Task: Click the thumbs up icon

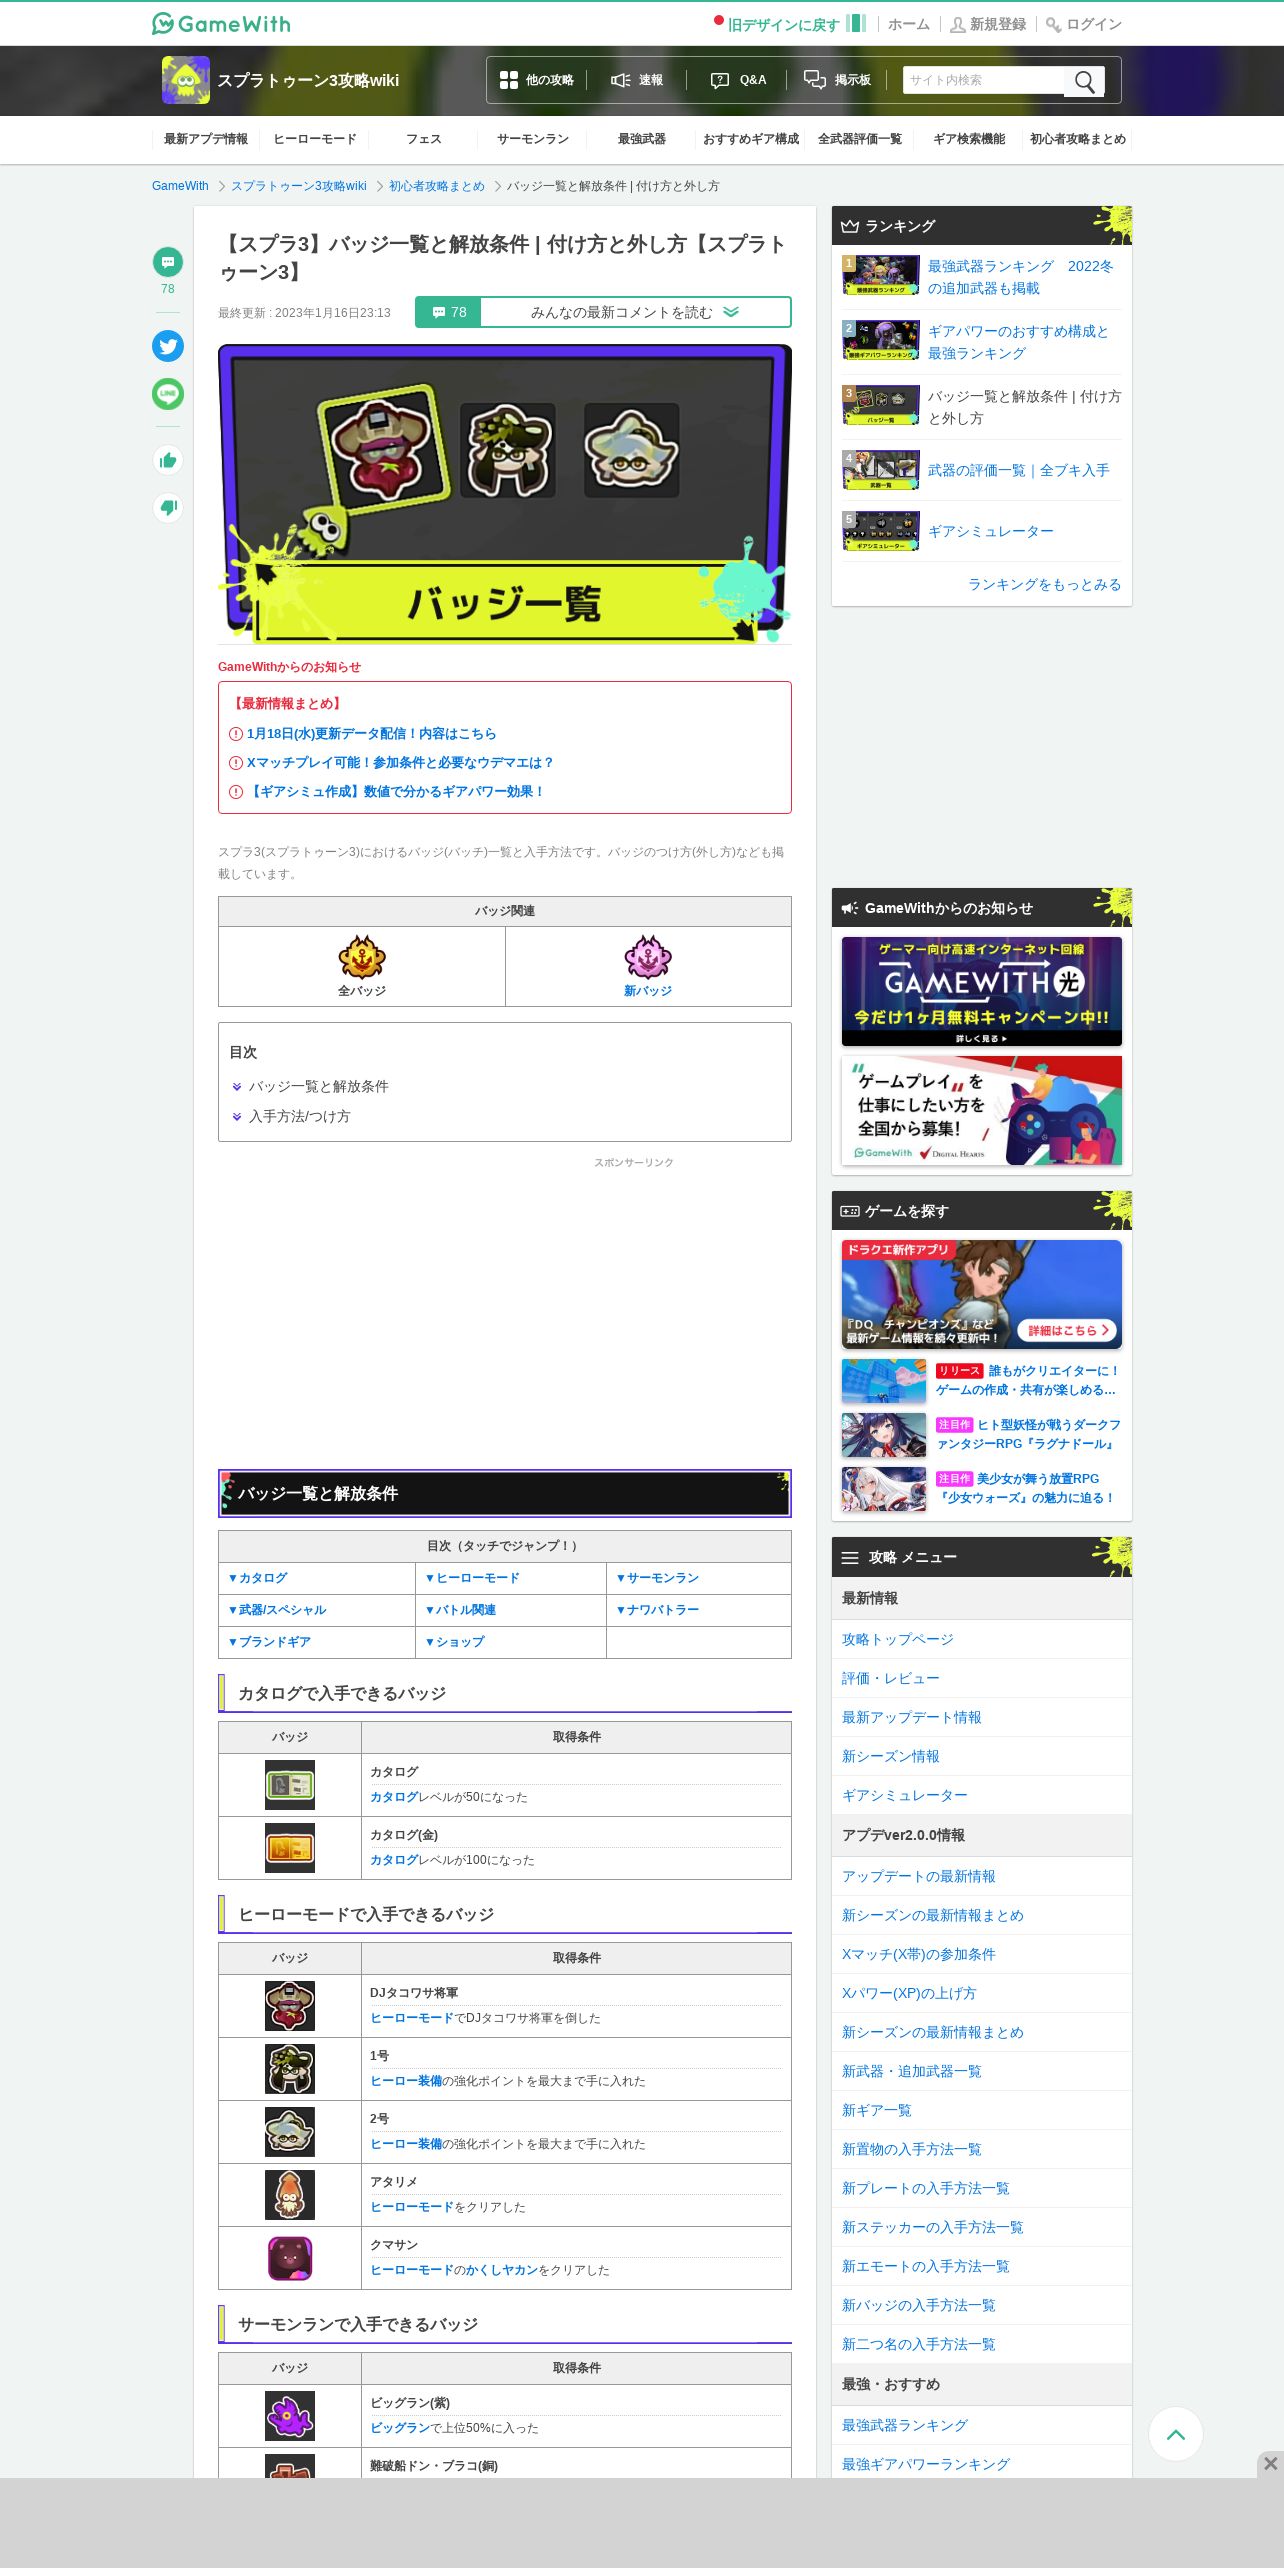Action: (x=168, y=460)
